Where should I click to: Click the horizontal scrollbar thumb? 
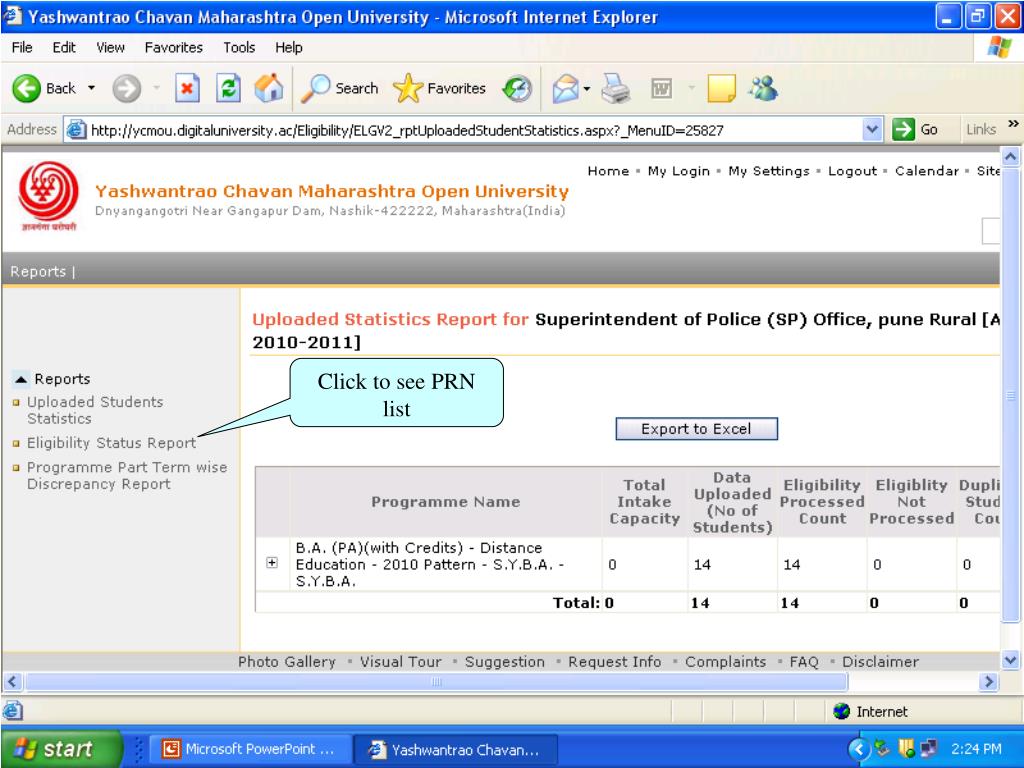[x=436, y=682]
